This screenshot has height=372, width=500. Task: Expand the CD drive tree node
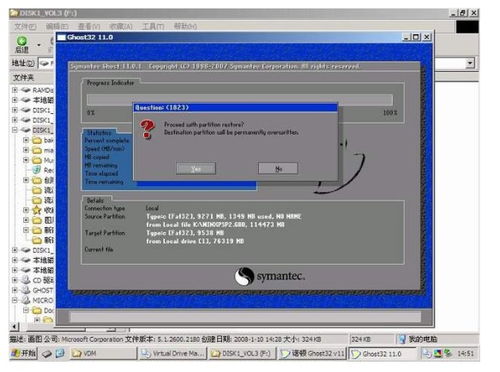(15, 280)
